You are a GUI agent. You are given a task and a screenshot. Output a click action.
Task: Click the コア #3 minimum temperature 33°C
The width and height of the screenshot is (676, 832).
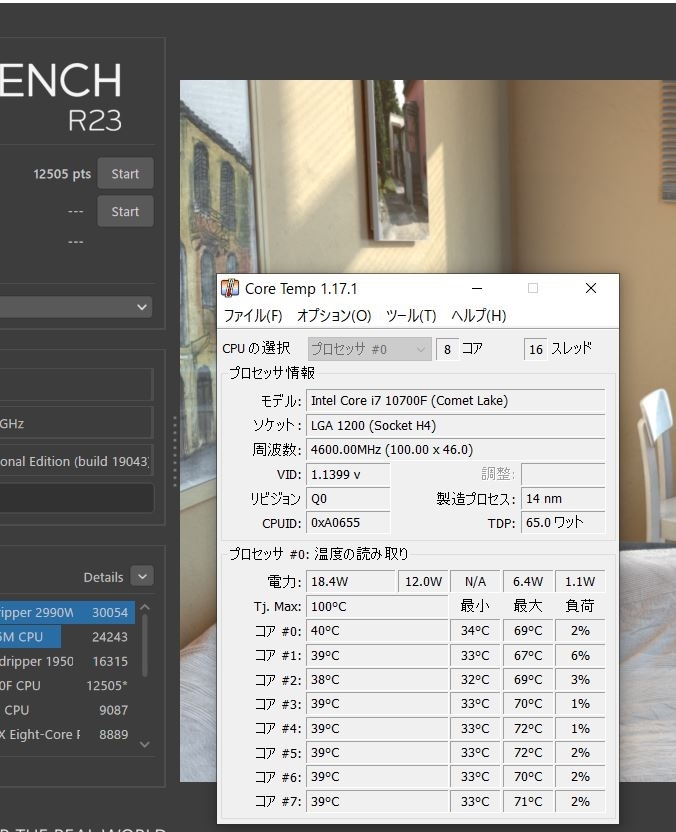pos(475,704)
